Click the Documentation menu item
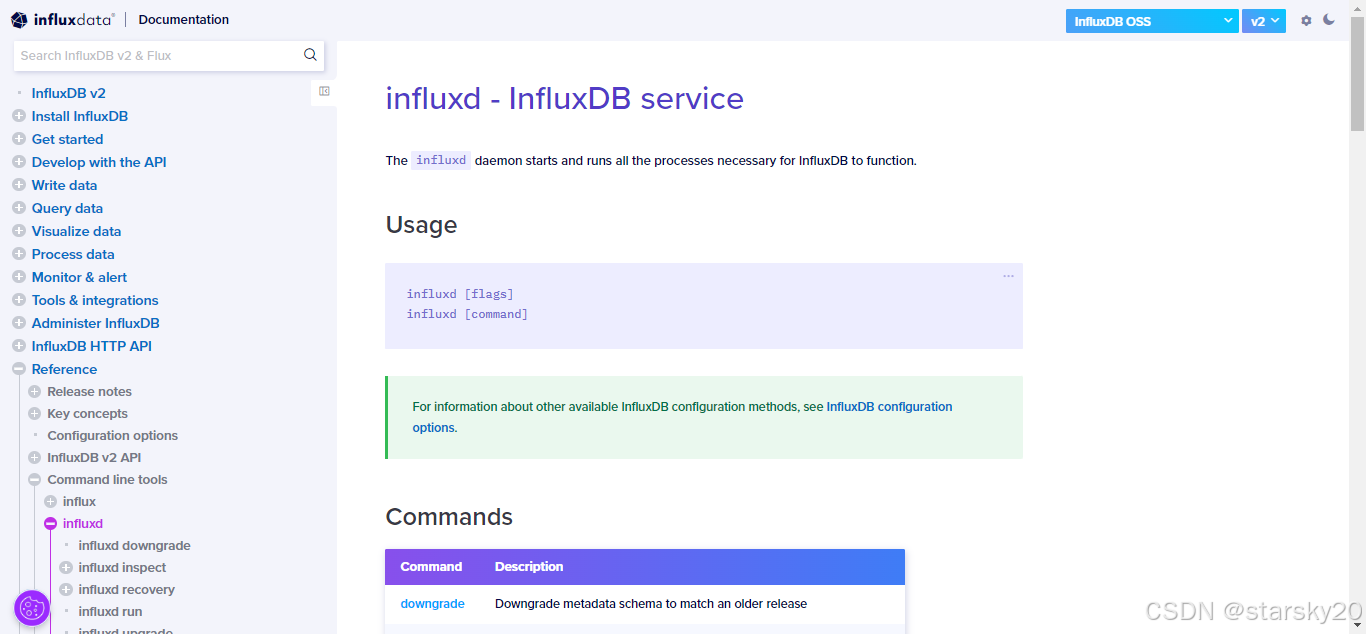 [x=183, y=19]
